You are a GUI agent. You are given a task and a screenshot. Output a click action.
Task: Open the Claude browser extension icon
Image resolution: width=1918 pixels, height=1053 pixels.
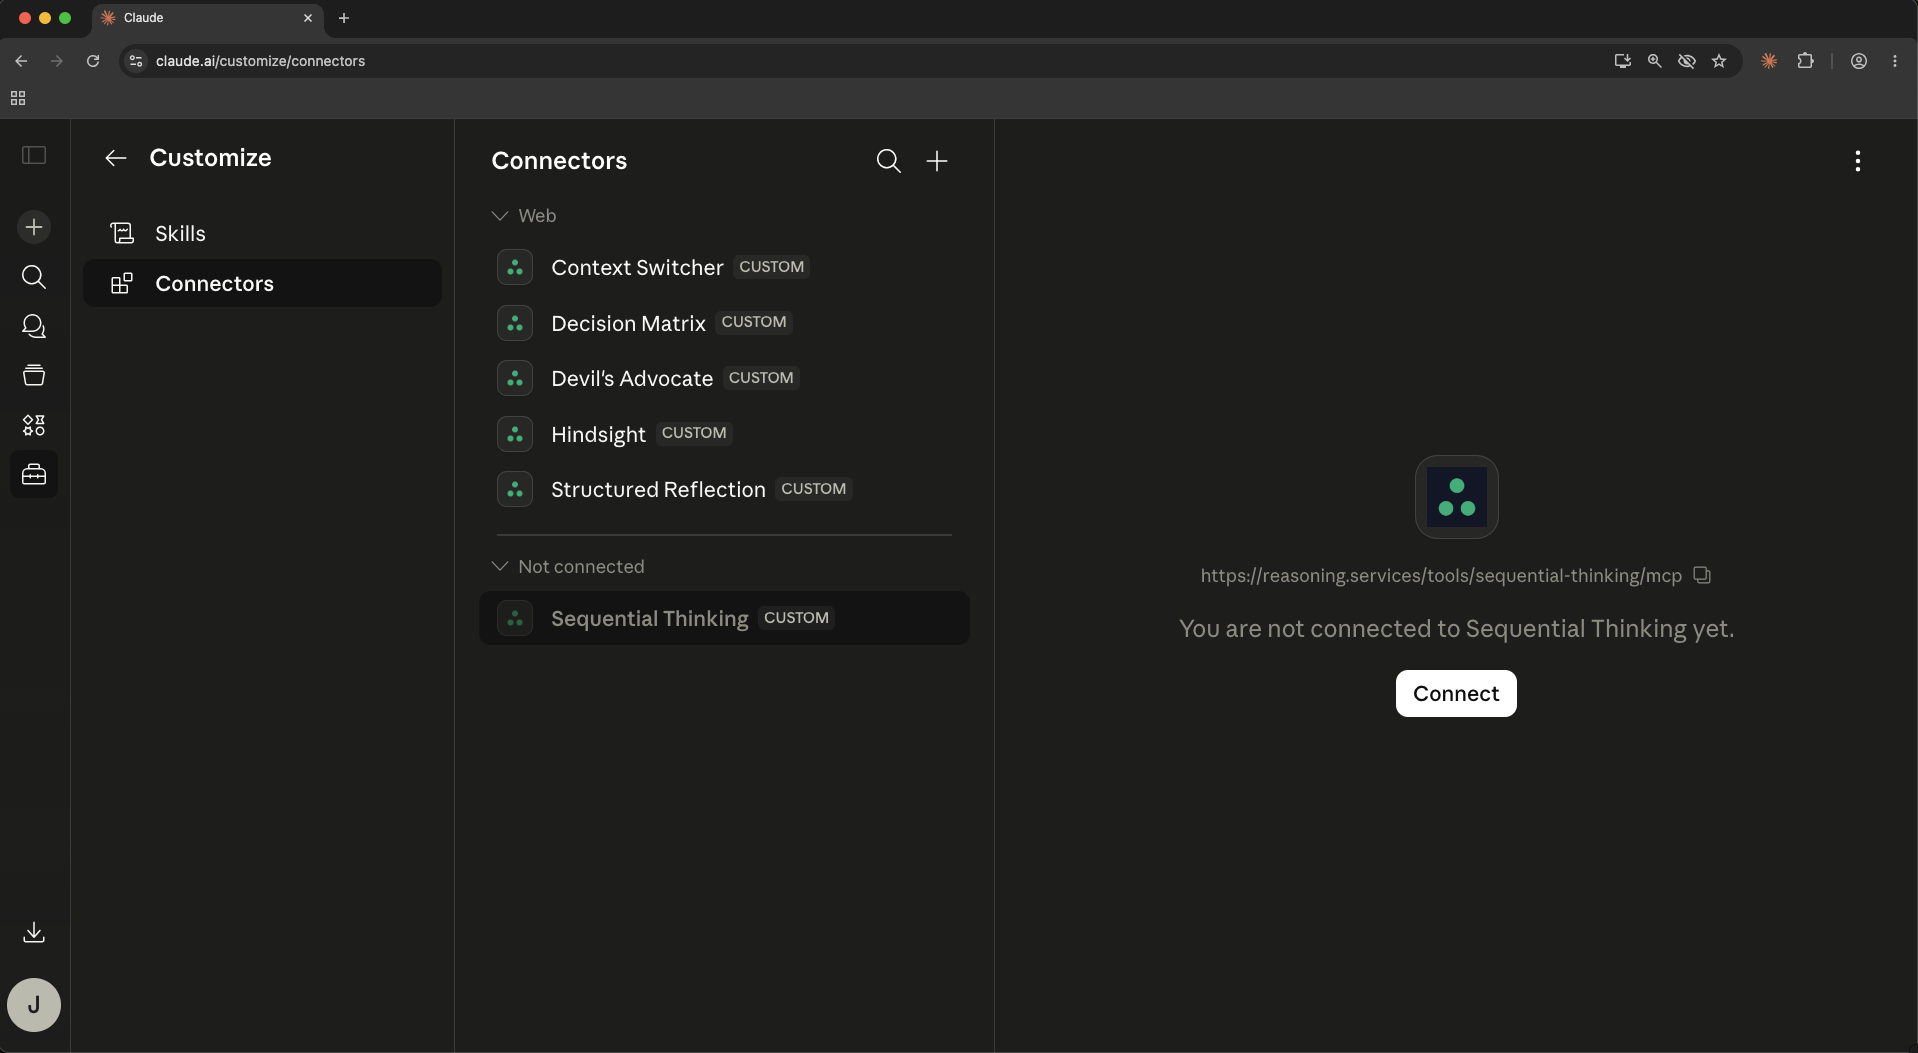(1769, 61)
